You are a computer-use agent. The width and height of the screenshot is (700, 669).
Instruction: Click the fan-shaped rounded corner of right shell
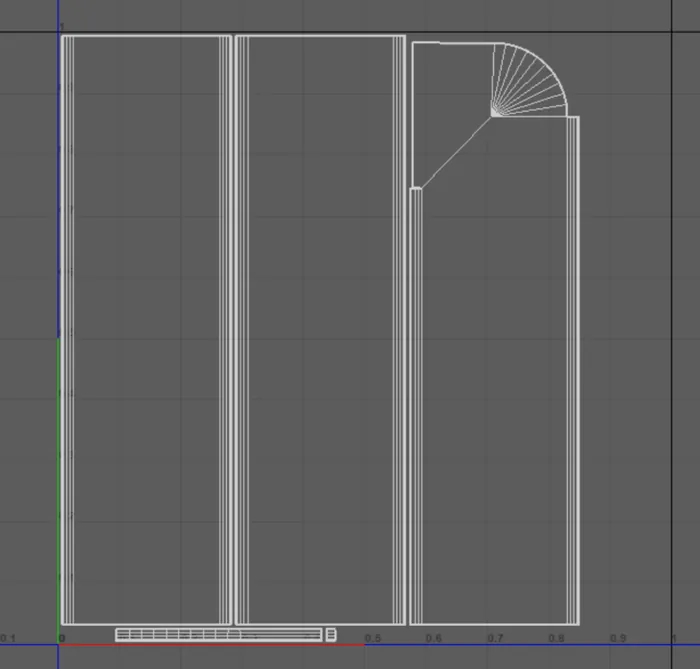529,80
